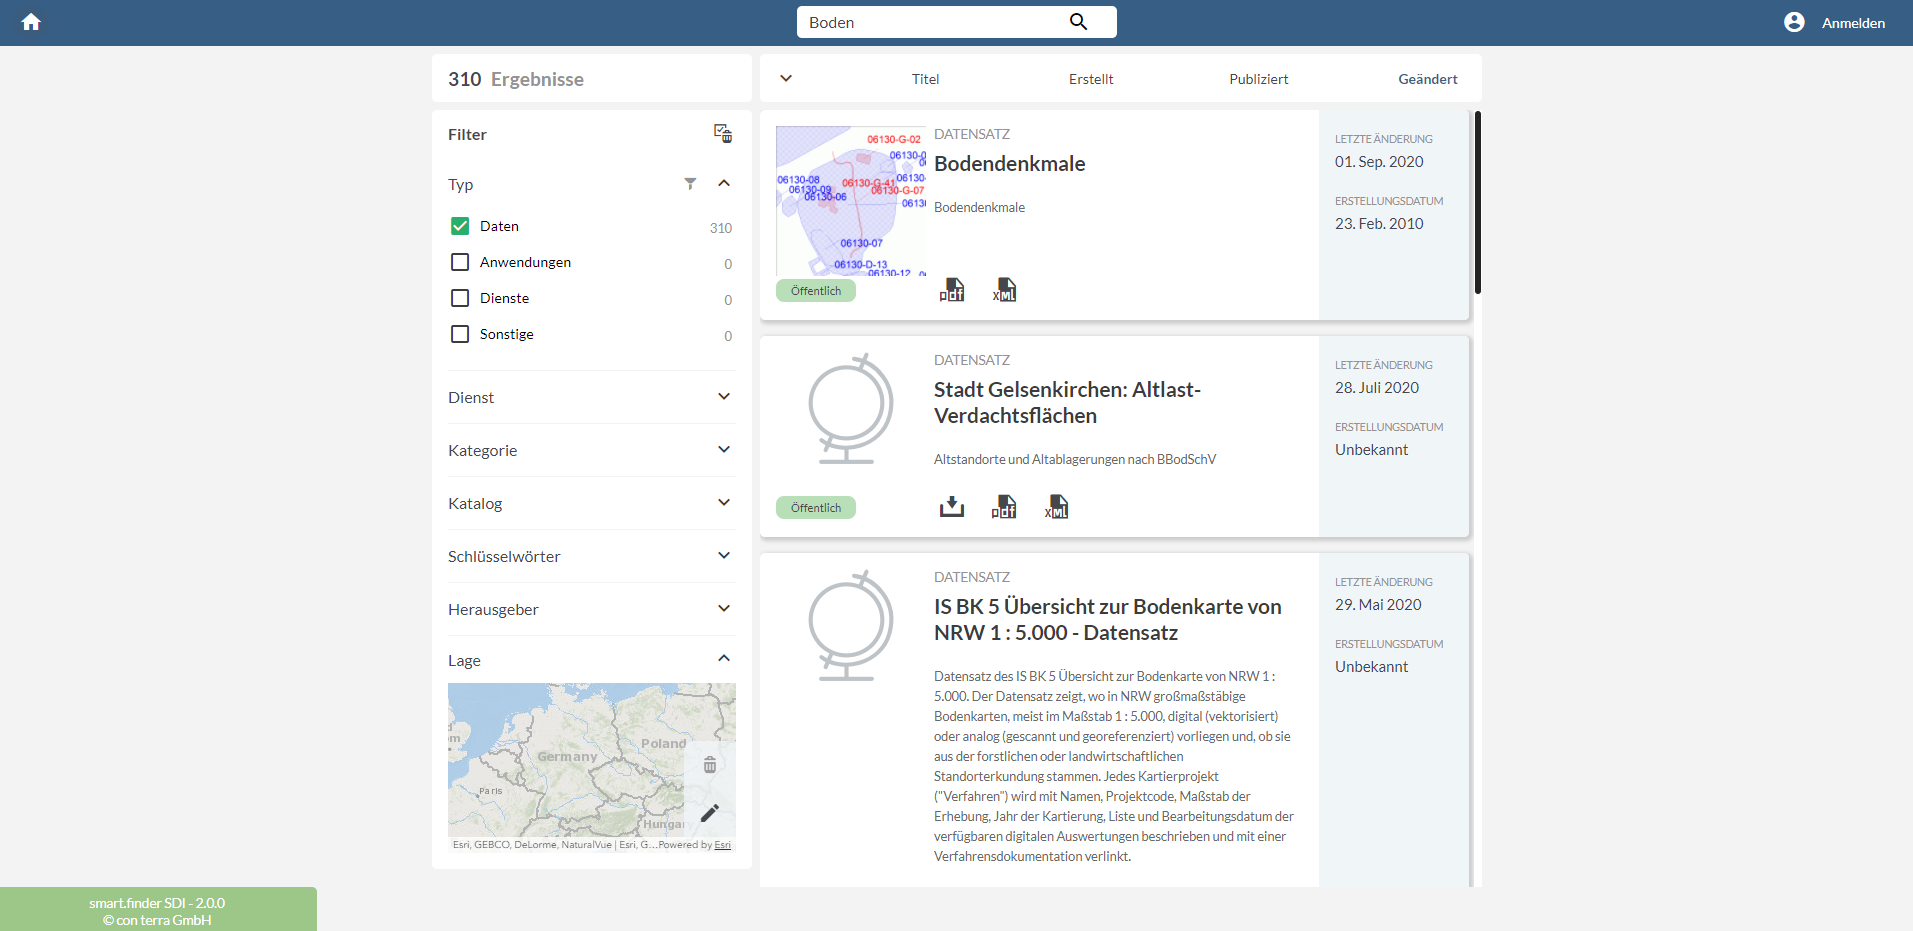Open the Bodendenkmale map thumbnail
Viewport: 1913px width, 931px height.
(x=851, y=201)
